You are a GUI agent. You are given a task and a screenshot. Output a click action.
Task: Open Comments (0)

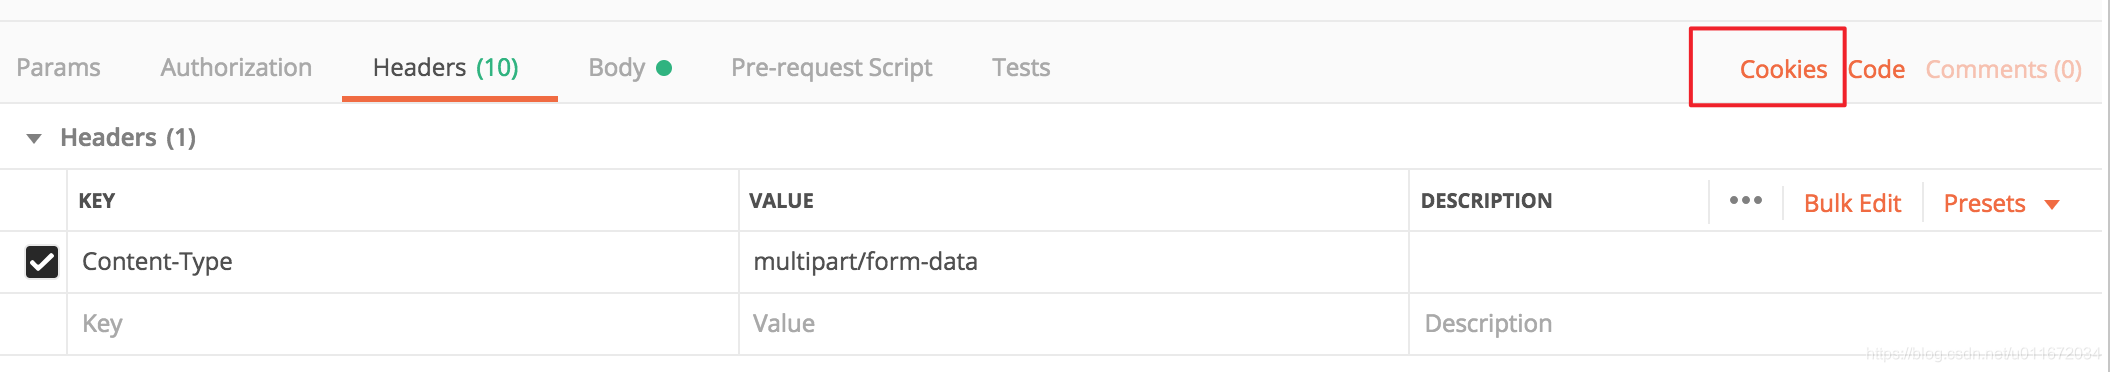[2004, 69]
